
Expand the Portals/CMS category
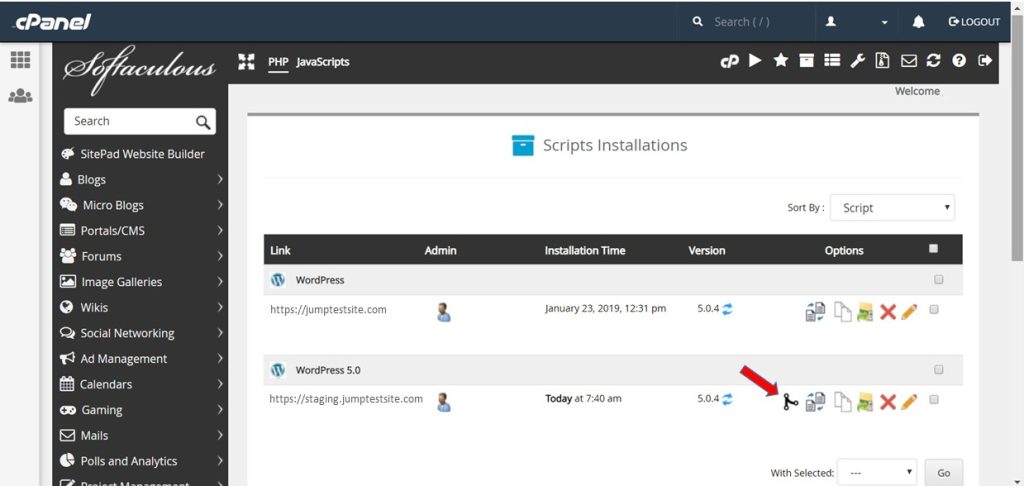(141, 231)
